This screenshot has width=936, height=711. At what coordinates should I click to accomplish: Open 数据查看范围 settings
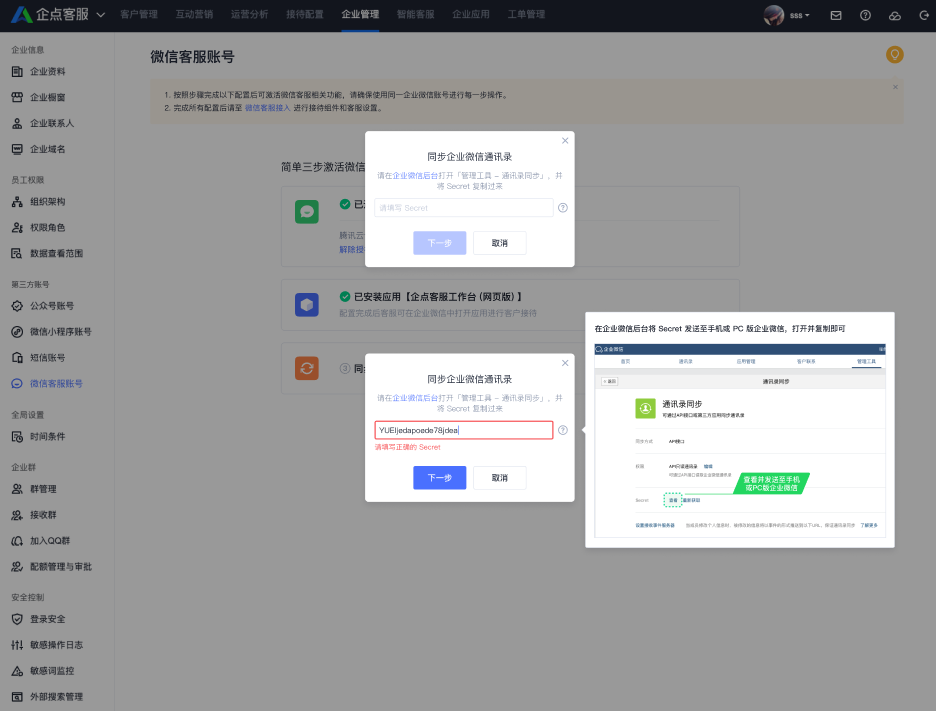click(x=56, y=254)
